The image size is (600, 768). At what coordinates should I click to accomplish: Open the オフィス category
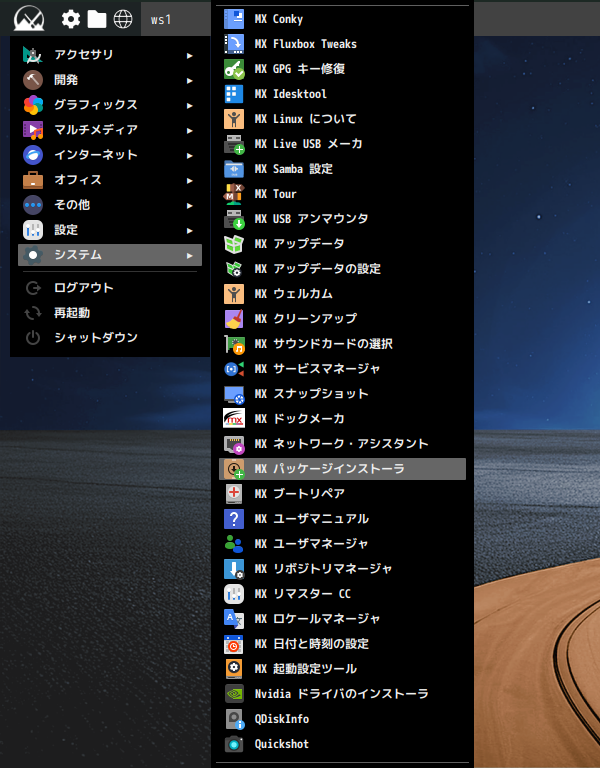click(x=110, y=180)
